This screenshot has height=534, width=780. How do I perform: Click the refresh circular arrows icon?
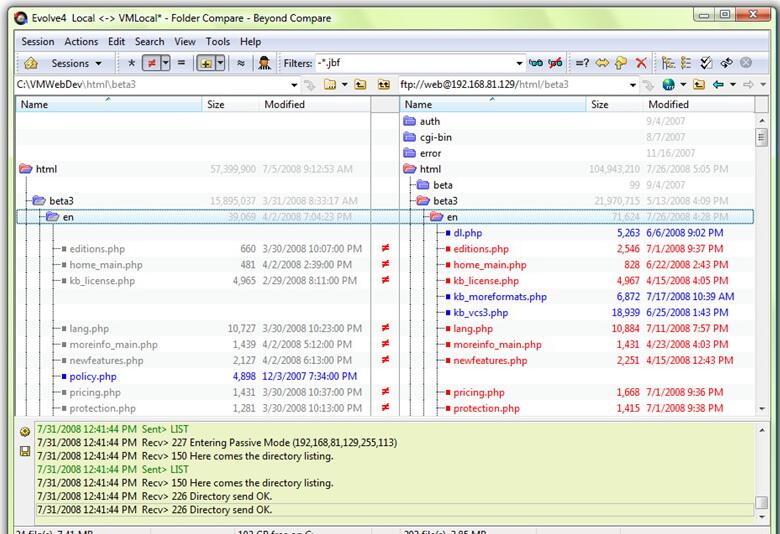[x=726, y=63]
